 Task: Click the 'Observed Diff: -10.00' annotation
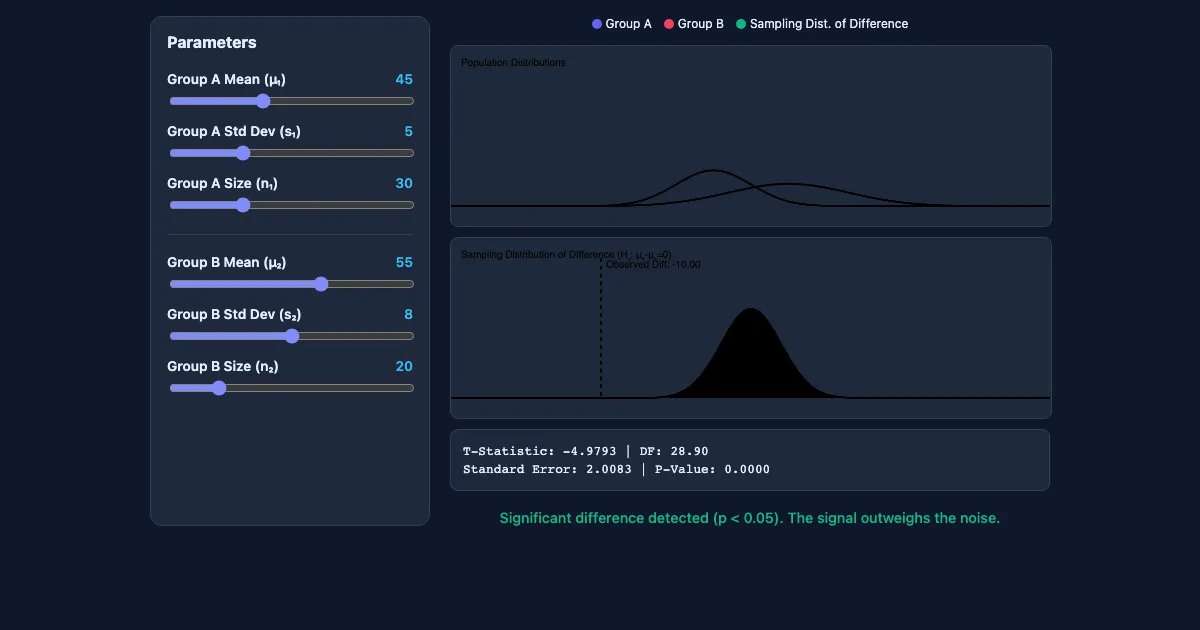click(x=653, y=265)
